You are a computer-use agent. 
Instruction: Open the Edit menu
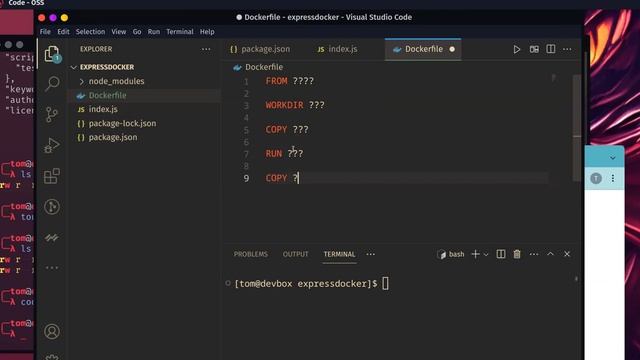[x=63, y=32]
